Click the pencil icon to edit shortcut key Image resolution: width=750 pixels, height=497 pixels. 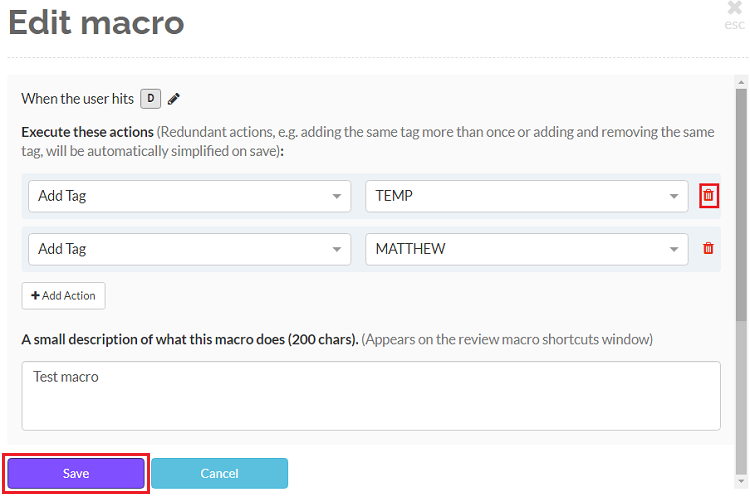coord(174,99)
